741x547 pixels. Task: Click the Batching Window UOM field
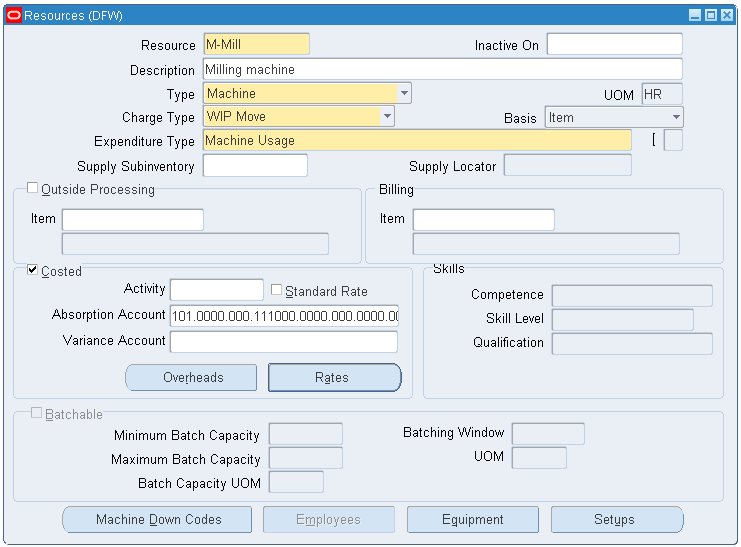coord(539,458)
